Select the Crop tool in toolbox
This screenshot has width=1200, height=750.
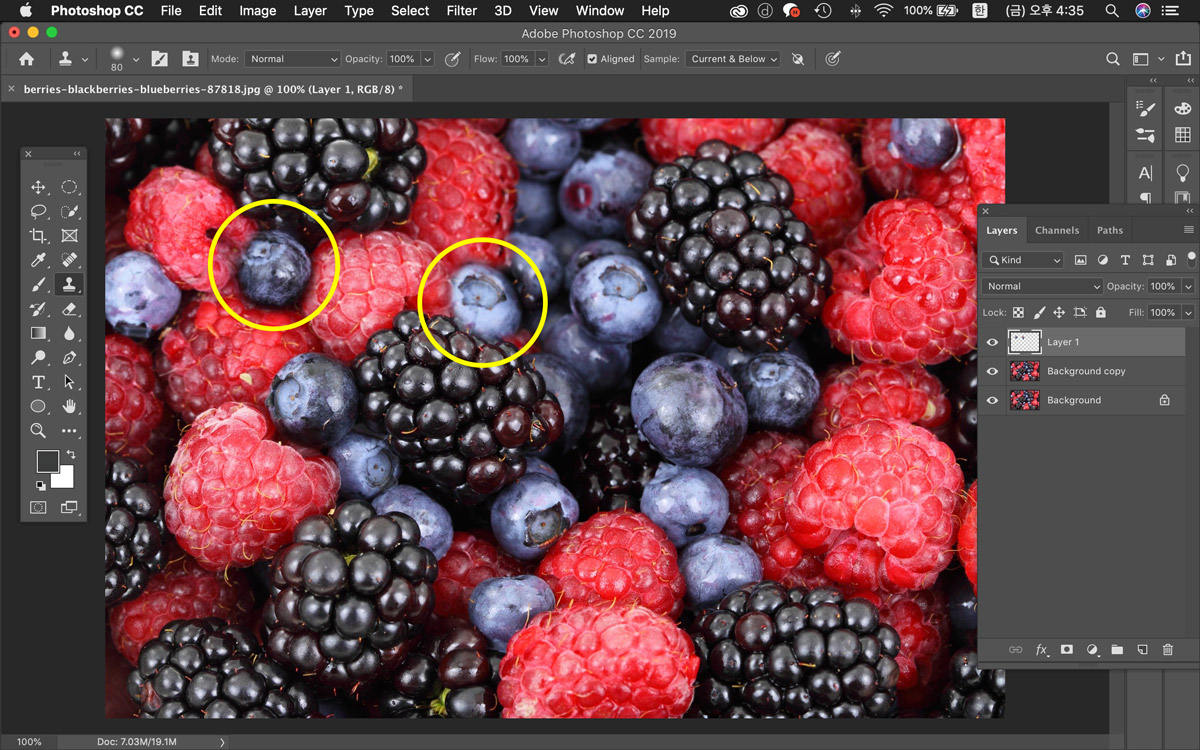tap(38, 236)
